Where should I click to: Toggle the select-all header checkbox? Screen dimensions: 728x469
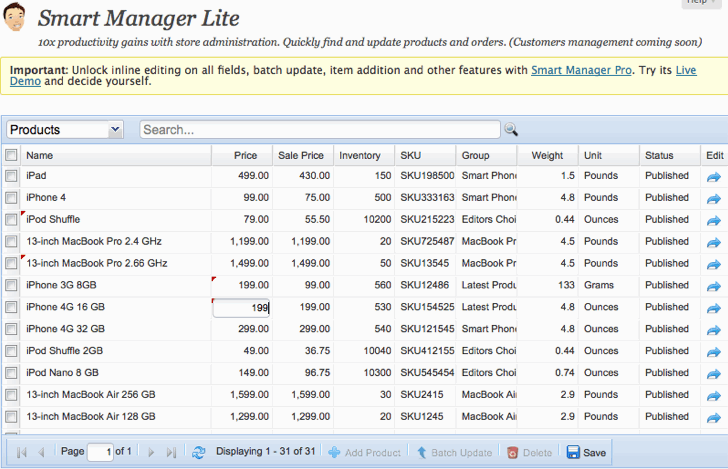click(11, 155)
